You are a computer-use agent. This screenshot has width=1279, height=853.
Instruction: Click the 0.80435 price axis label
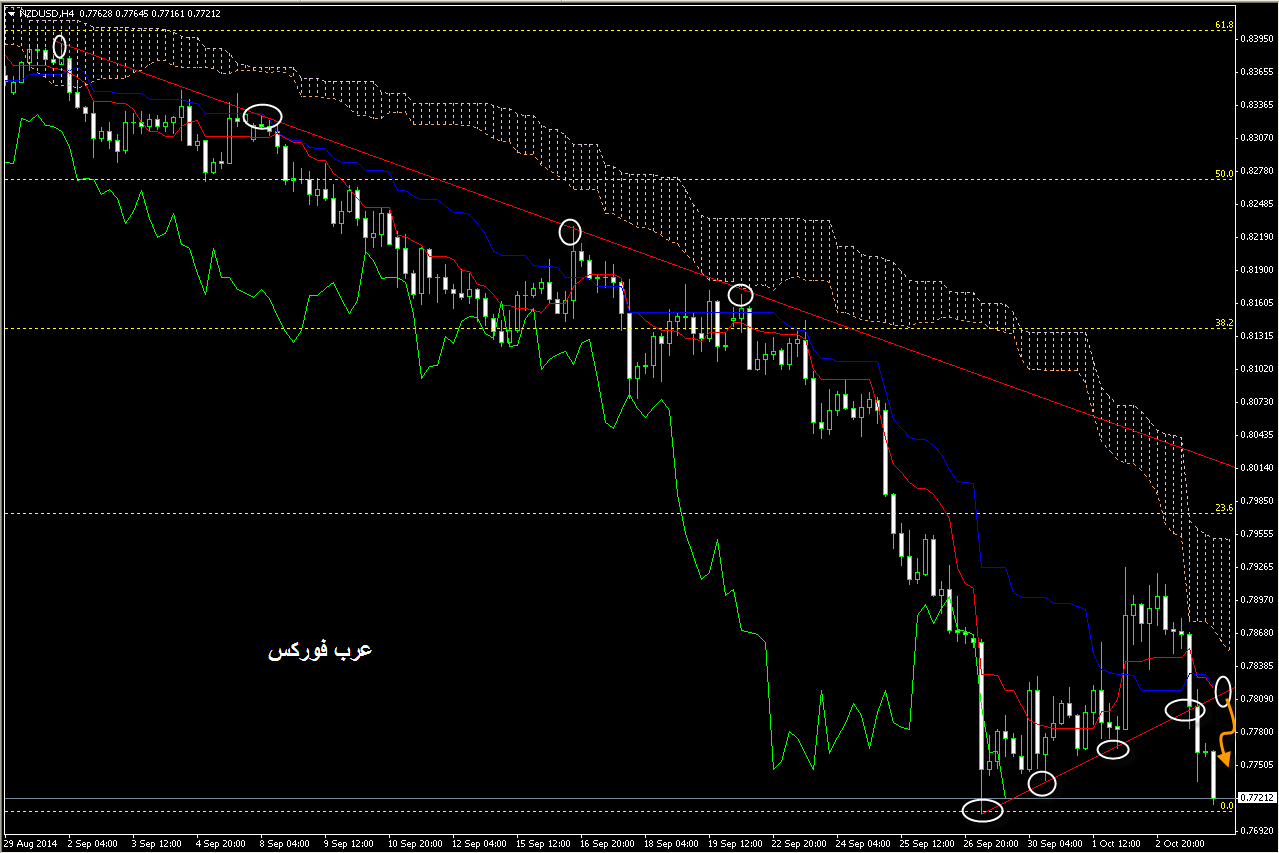(1258, 435)
